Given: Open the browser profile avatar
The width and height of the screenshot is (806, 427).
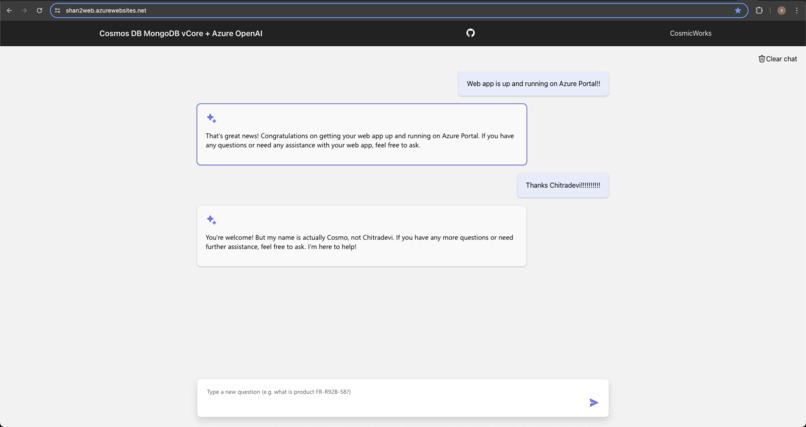Looking at the screenshot, I should coord(781,10).
